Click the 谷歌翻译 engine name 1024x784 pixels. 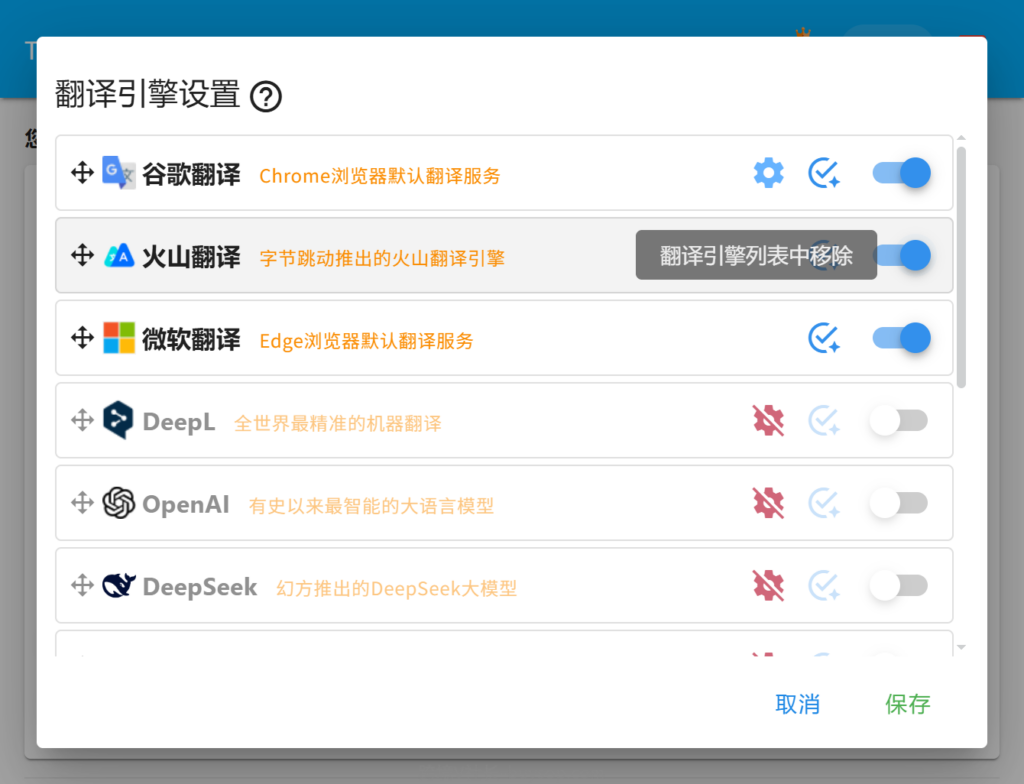pyautogui.click(x=191, y=174)
